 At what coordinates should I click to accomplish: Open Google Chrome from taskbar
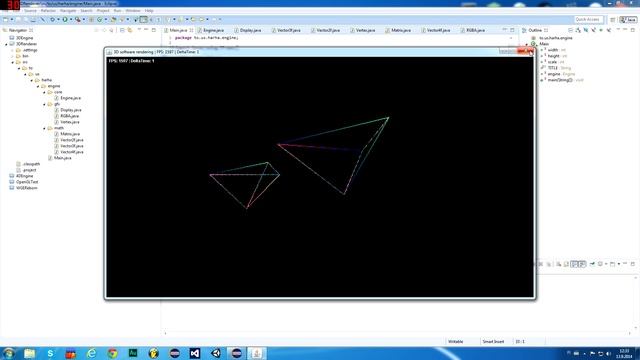112,353
